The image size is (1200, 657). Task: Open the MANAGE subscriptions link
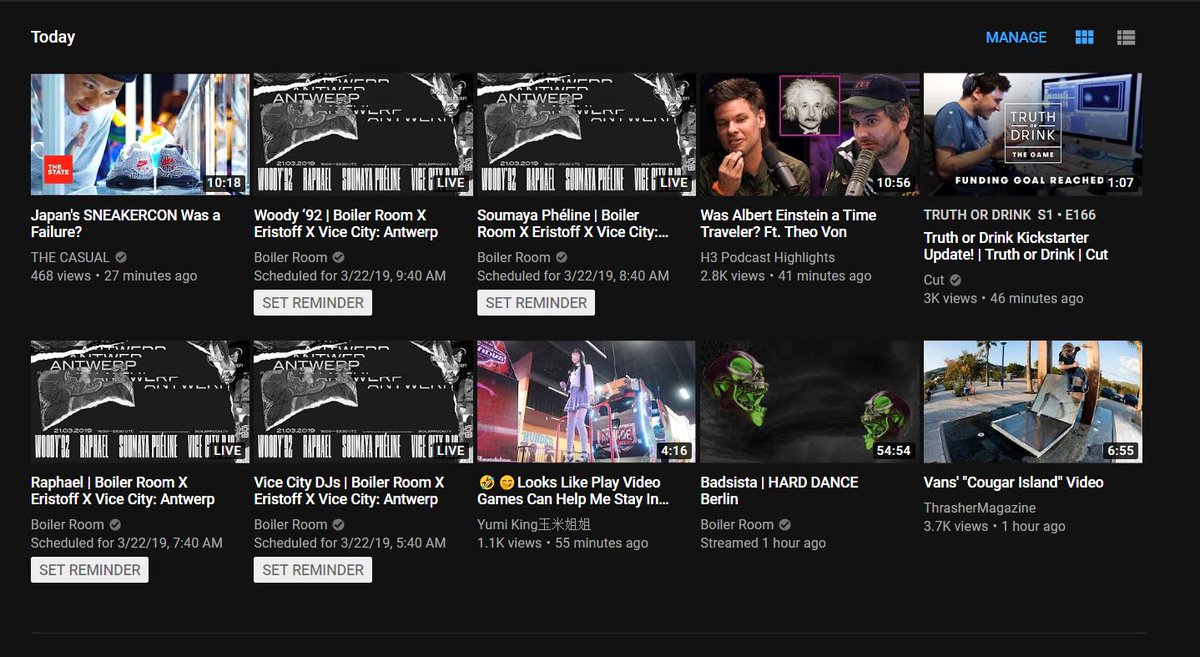(1016, 38)
